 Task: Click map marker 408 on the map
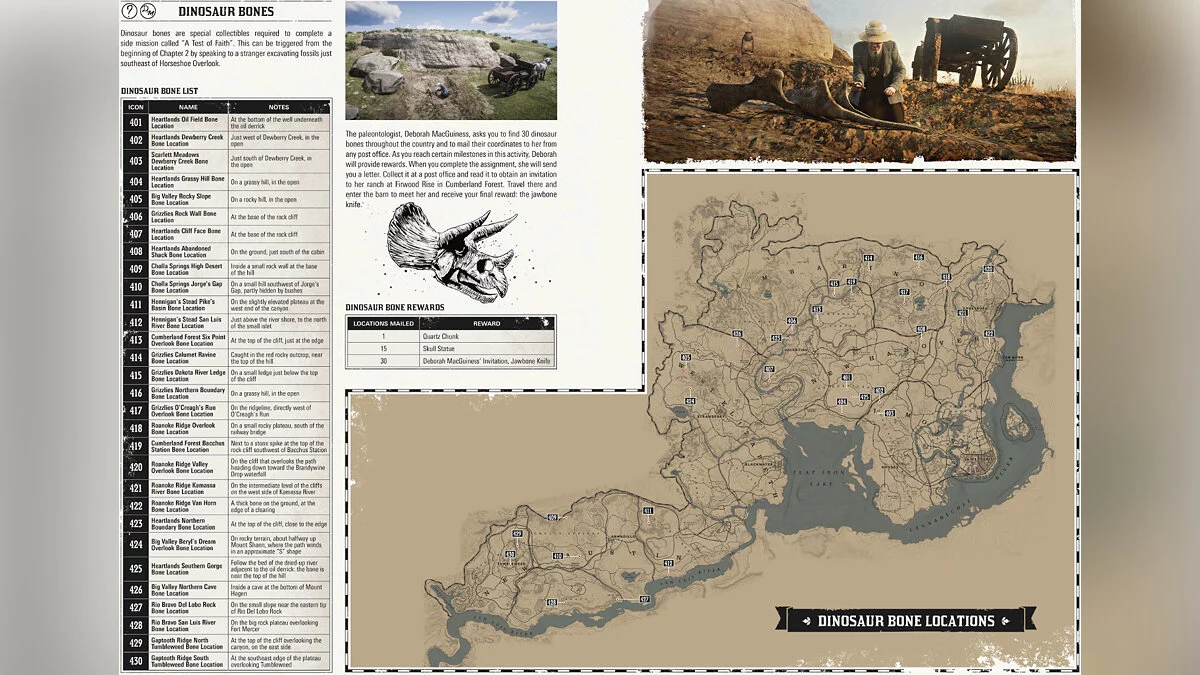922,329
